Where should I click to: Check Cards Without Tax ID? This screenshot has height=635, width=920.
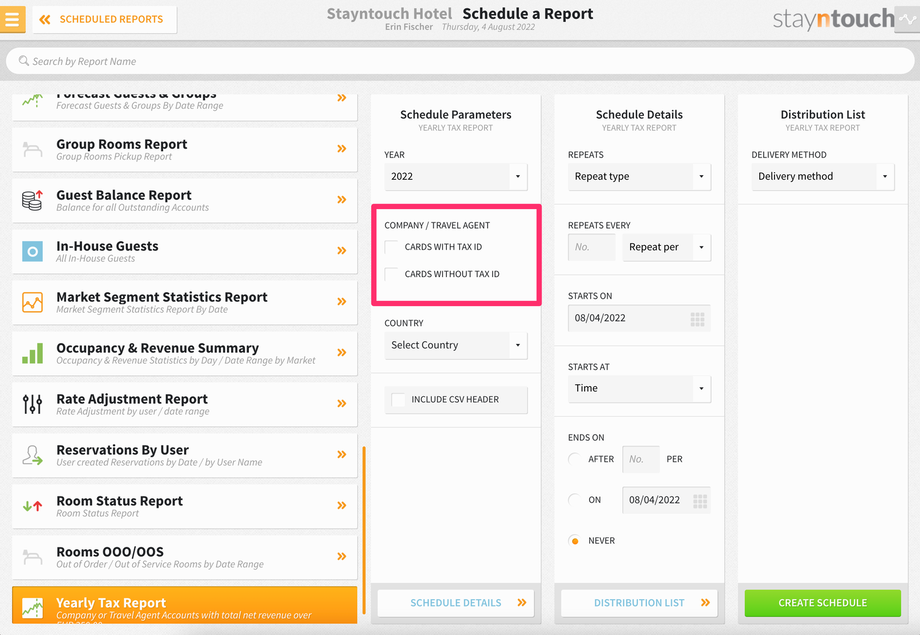tap(391, 274)
